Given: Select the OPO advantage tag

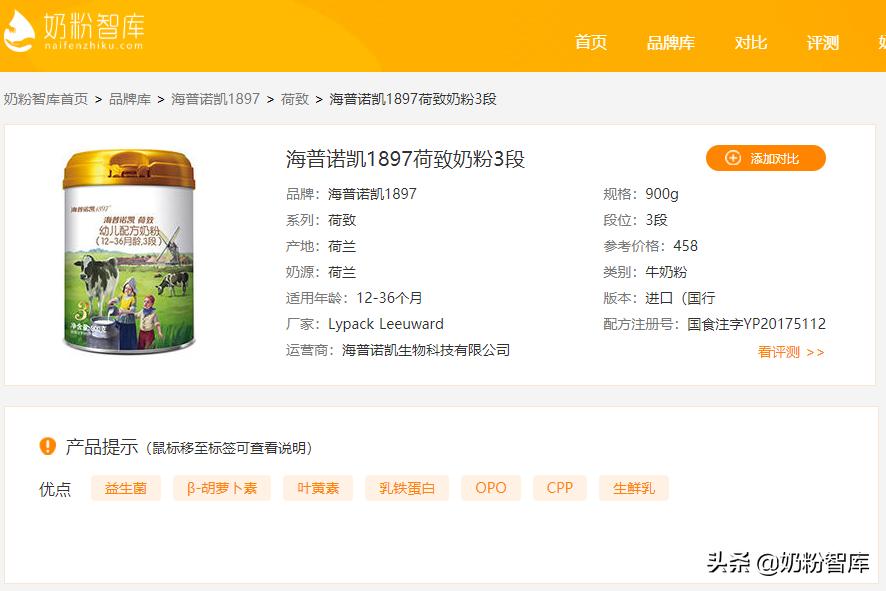Looking at the screenshot, I should click(491, 488).
